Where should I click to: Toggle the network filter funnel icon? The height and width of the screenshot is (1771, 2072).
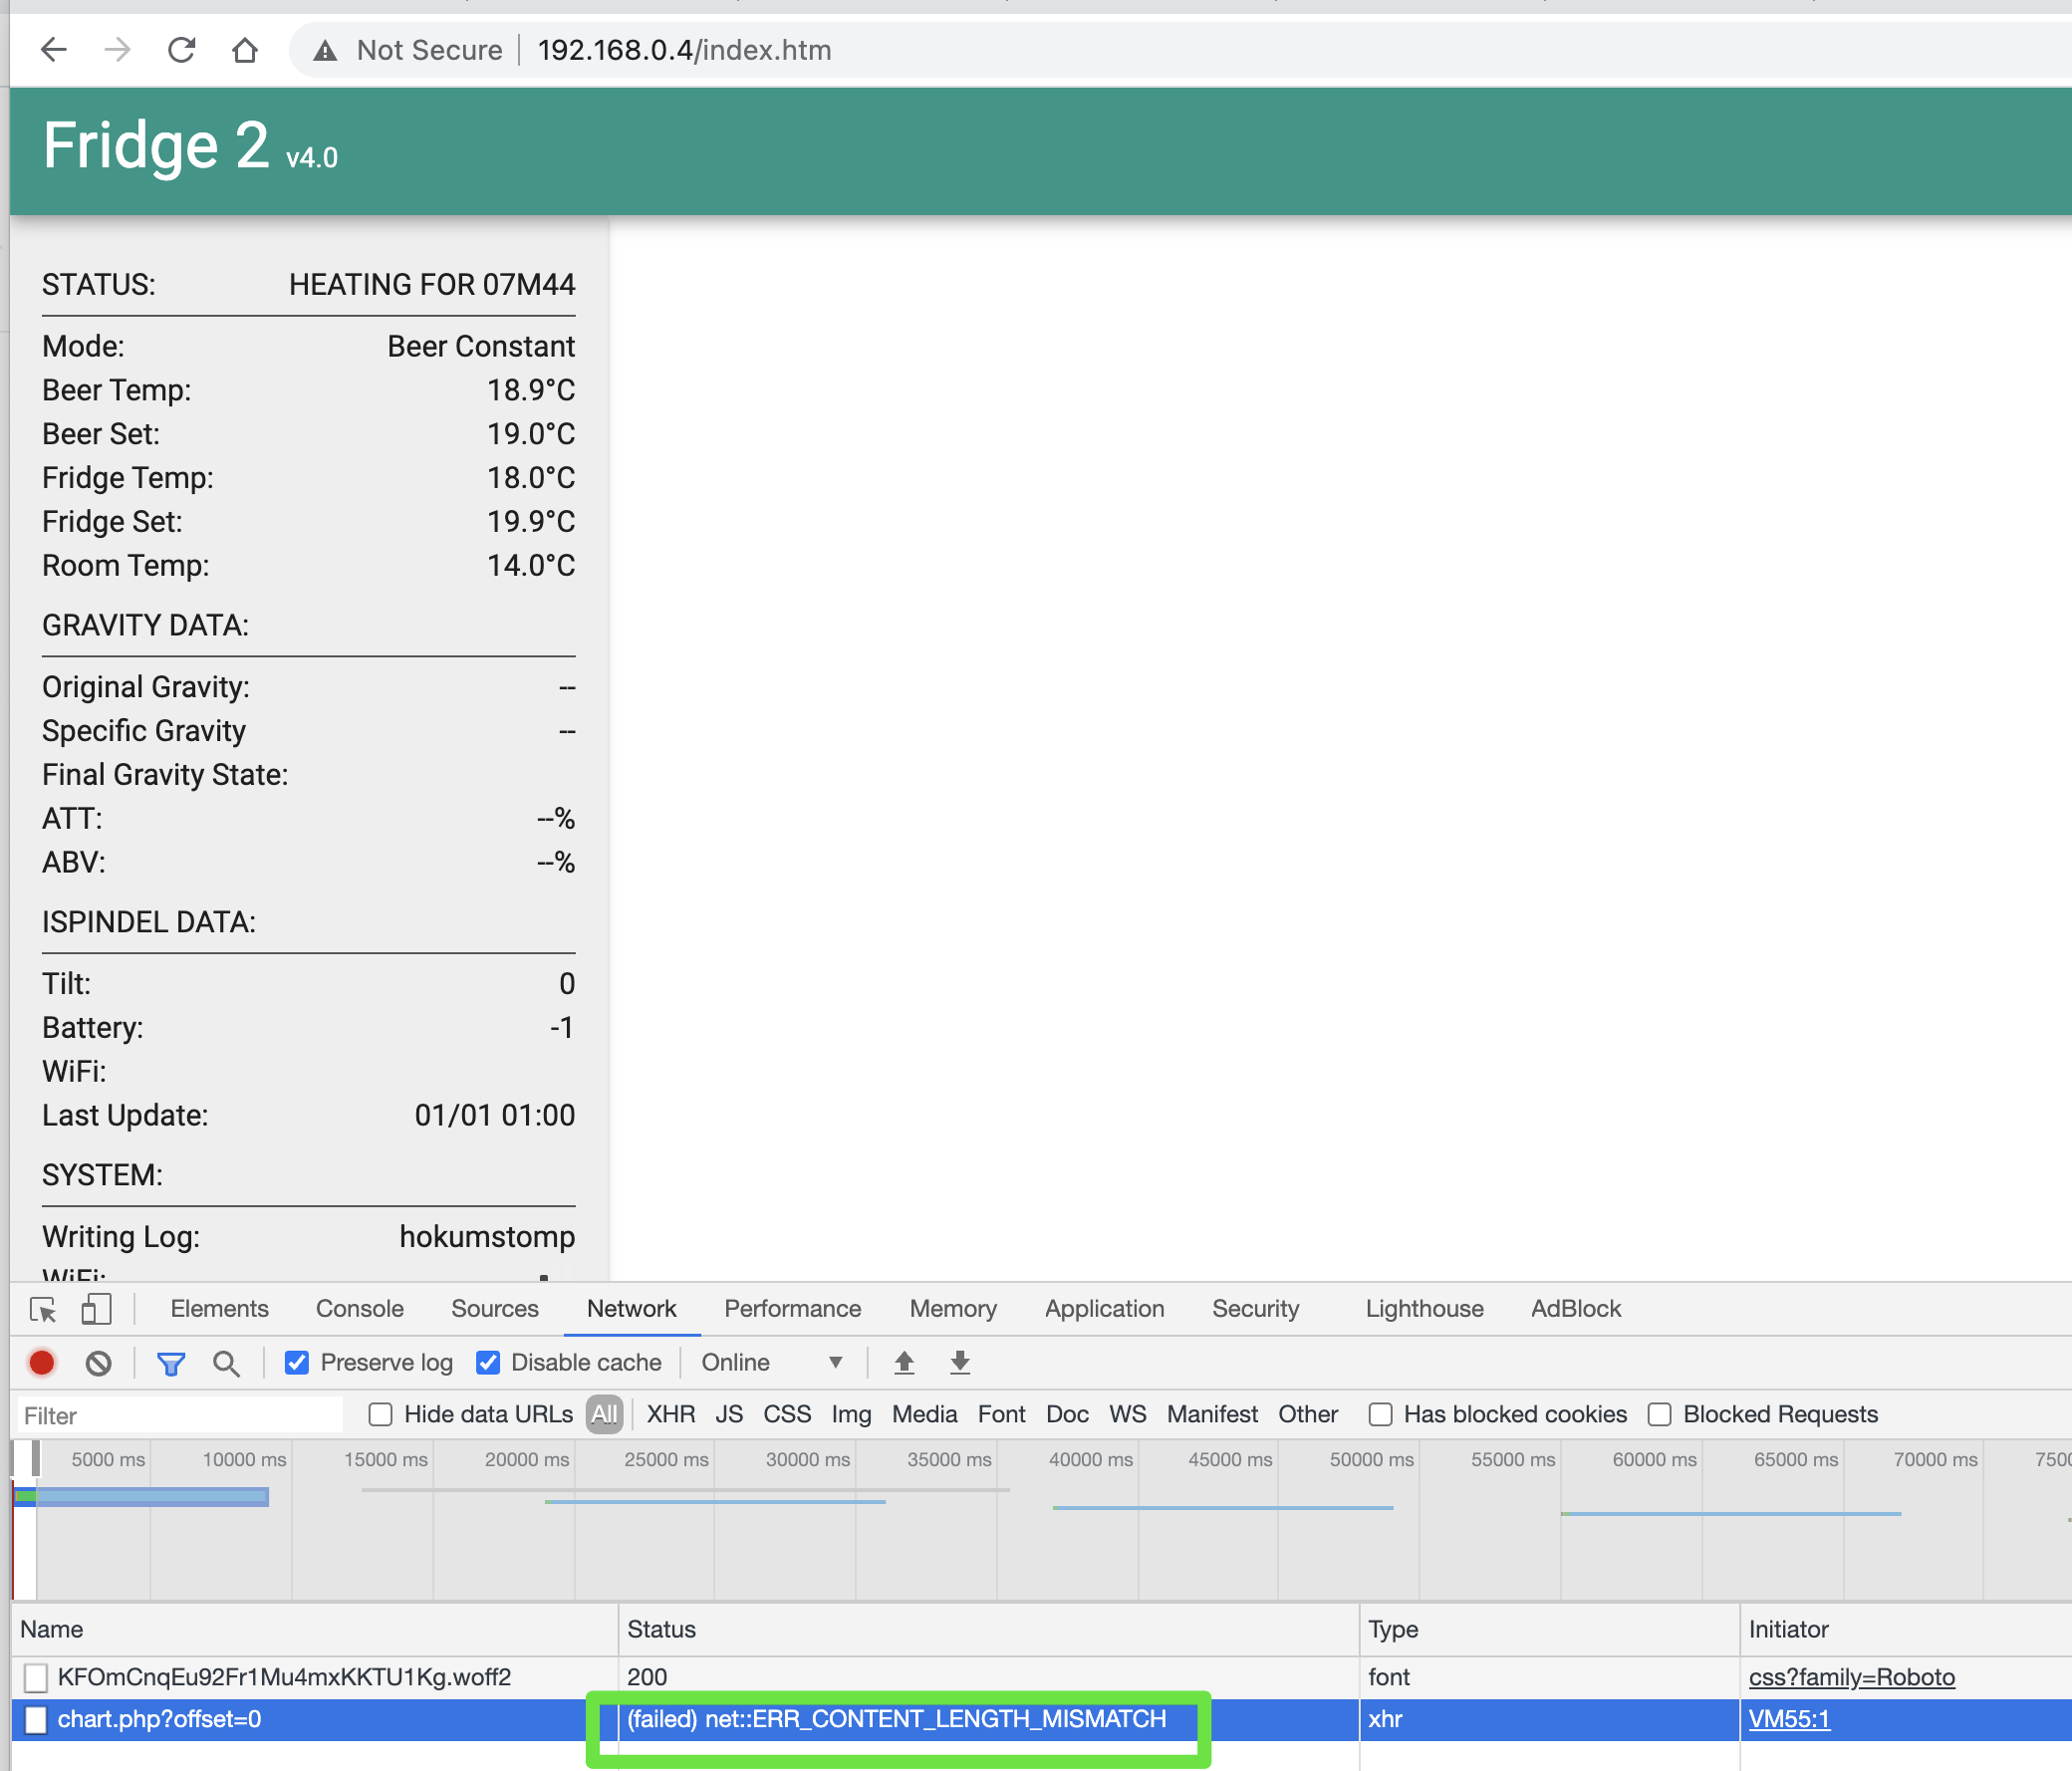(171, 1363)
